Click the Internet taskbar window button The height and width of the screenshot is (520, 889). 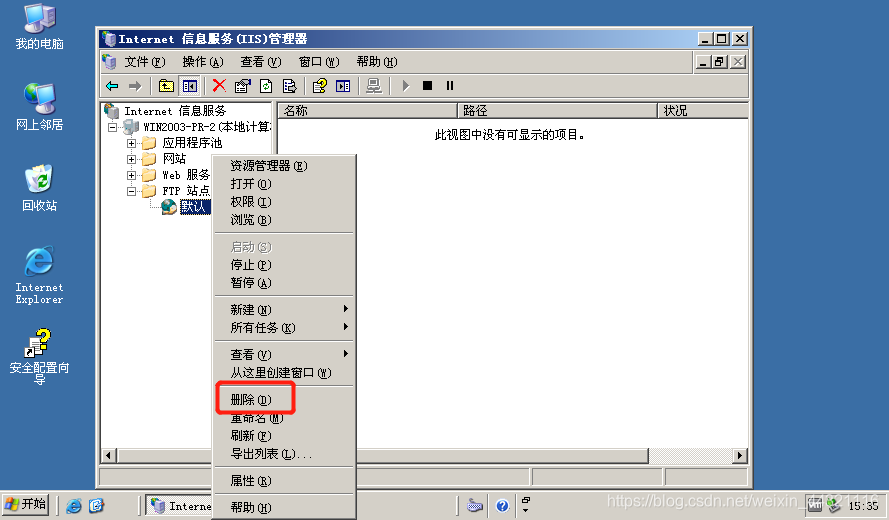pos(179,505)
